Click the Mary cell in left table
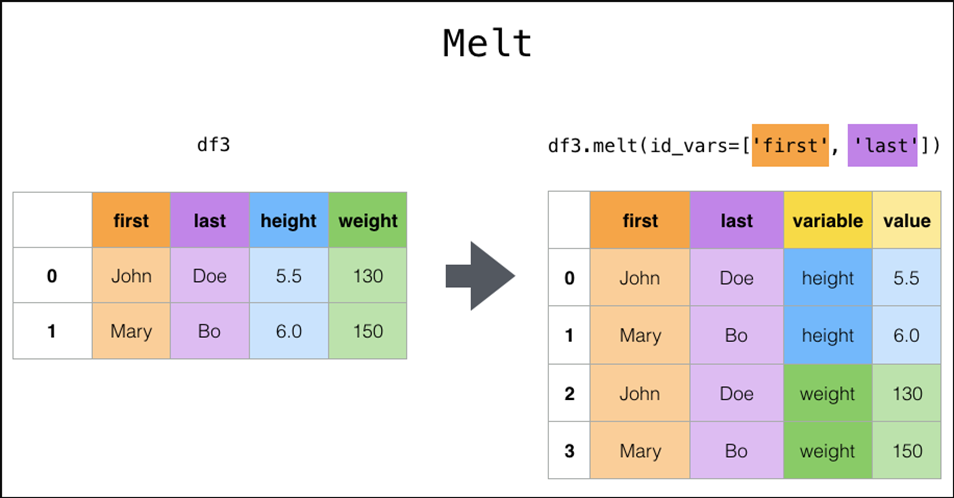The height and width of the screenshot is (498, 954). point(131,331)
